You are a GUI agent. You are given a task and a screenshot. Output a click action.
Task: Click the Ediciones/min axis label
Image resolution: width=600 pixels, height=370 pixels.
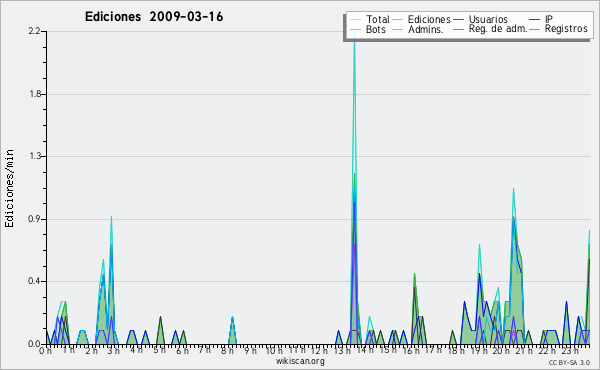(x=9, y=188)
